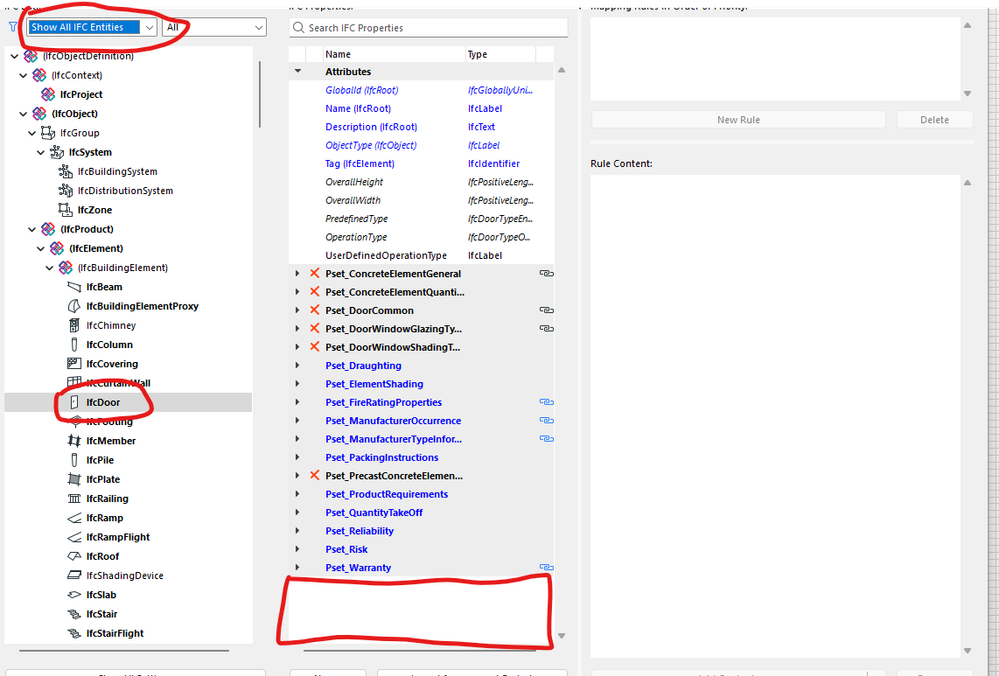
Task: Select the IfcCovering icon
Action: point(74,364)
